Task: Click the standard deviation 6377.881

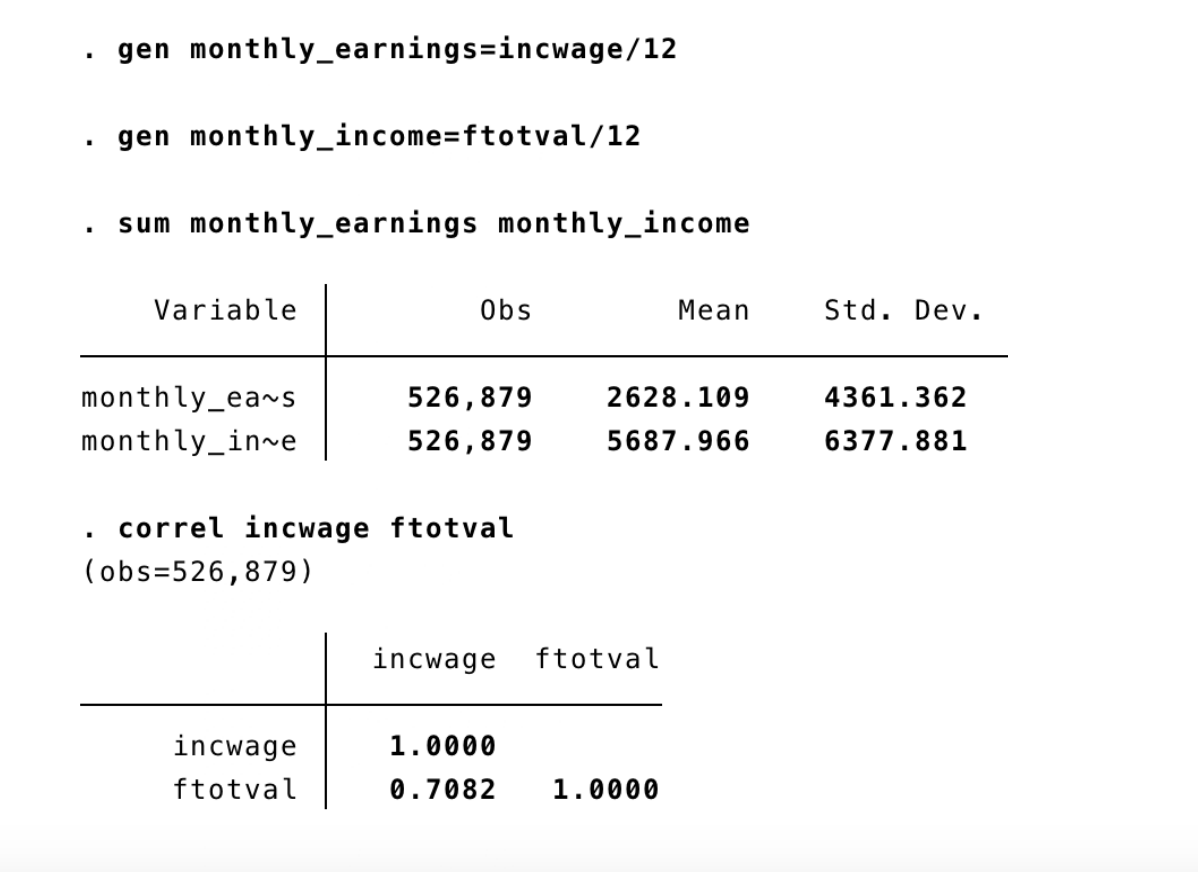Action: pyautogui.click(x=895, y=441)
